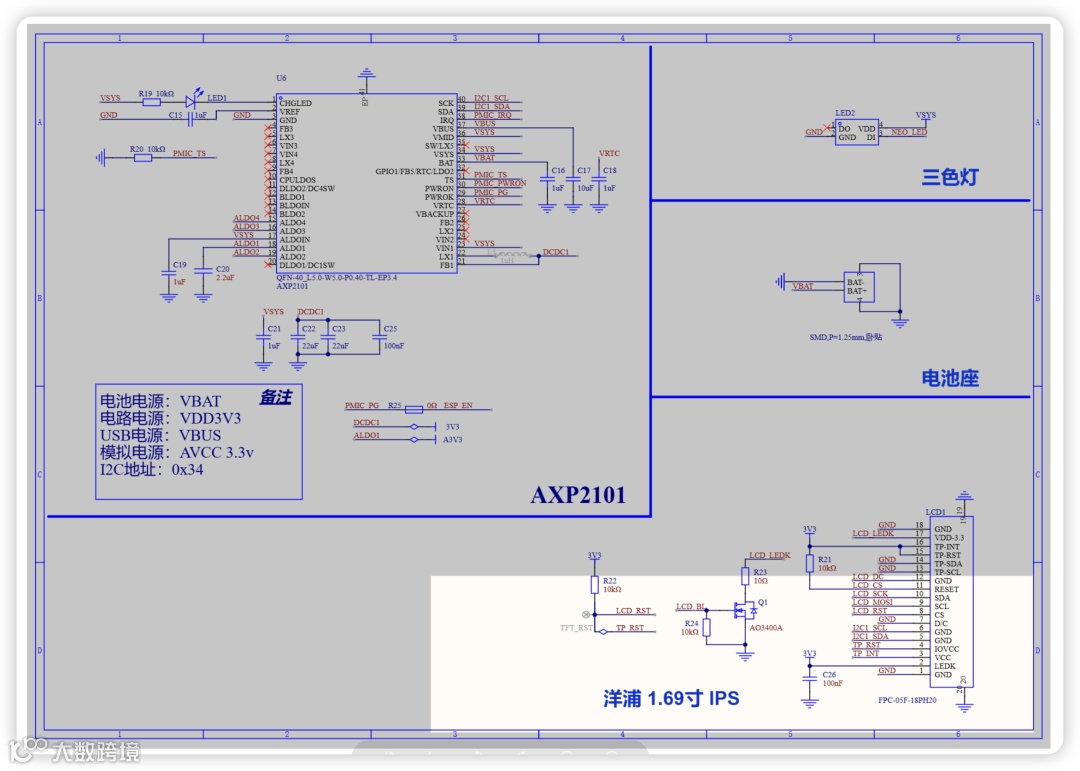Click the AO3400A part label
The width and height of the screenshot is (1080, 771).
coord(766,628)
